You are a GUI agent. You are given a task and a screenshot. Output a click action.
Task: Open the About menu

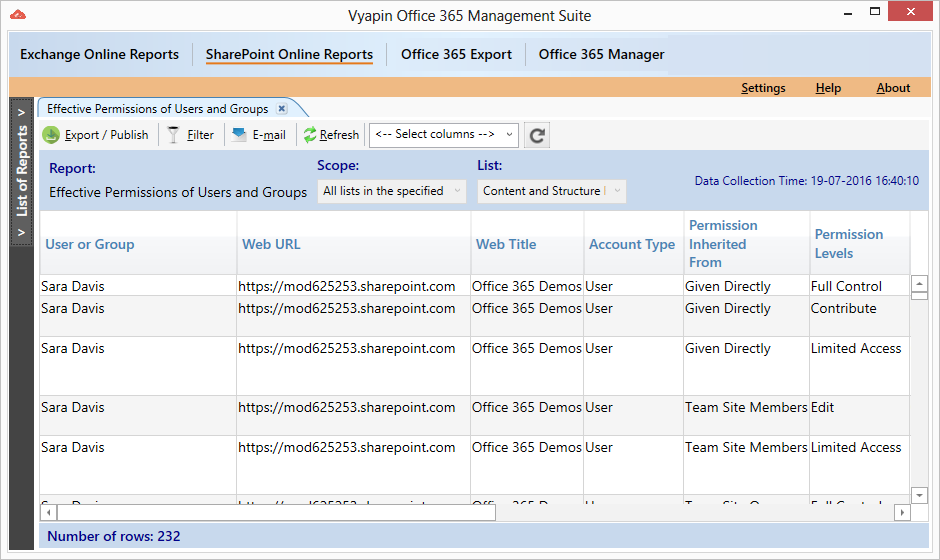click(893, 88)
